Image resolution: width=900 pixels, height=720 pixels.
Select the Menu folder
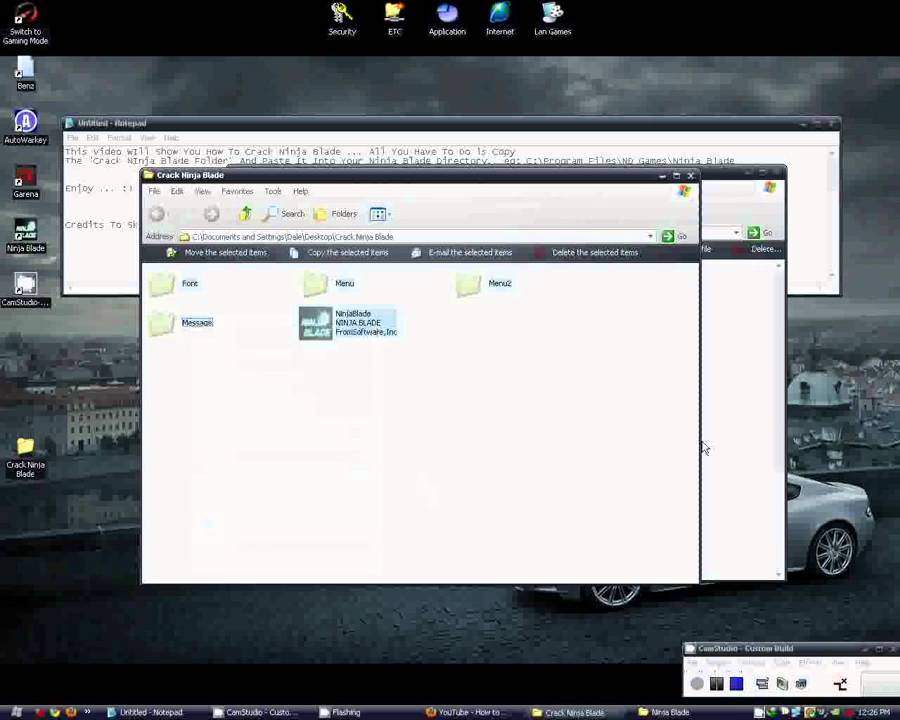[328, 284]
